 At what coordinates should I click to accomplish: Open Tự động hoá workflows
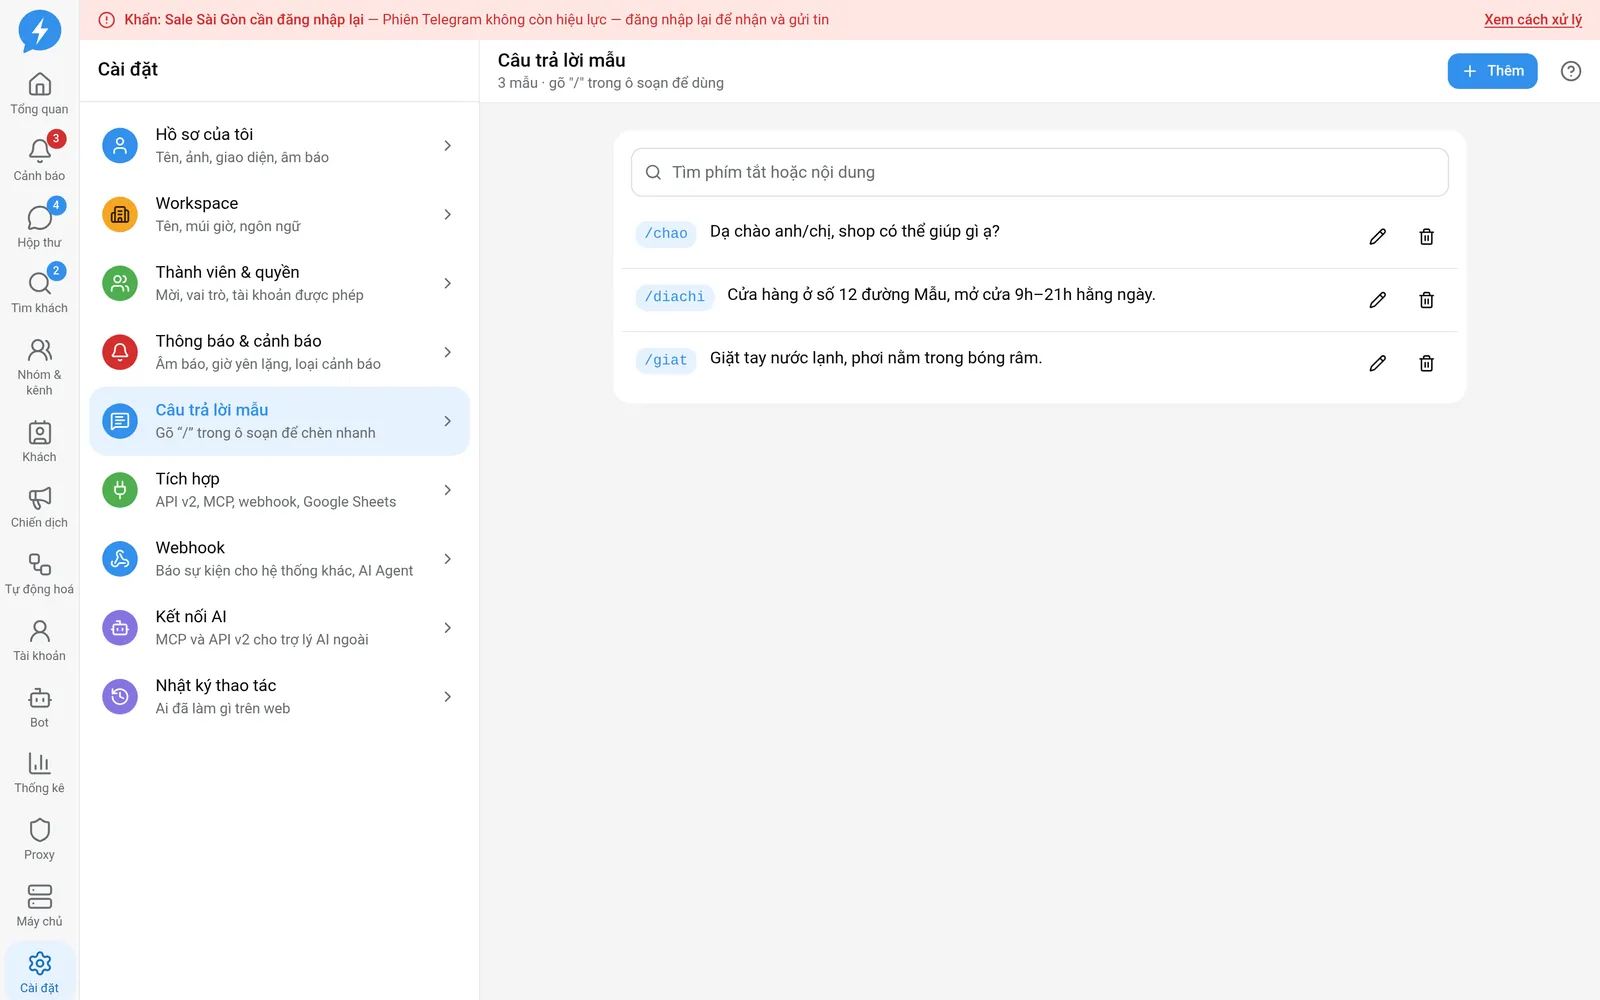[40, 574]
